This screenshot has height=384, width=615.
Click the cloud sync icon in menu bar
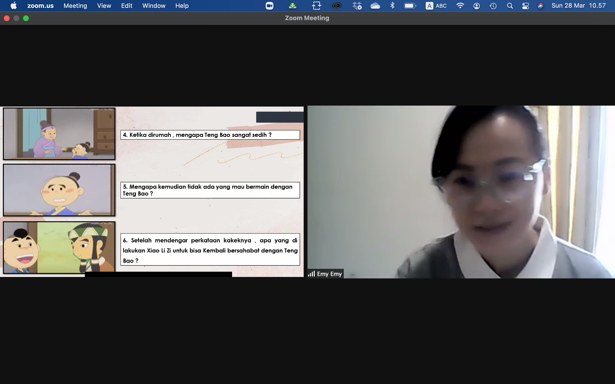pos(375,6)
